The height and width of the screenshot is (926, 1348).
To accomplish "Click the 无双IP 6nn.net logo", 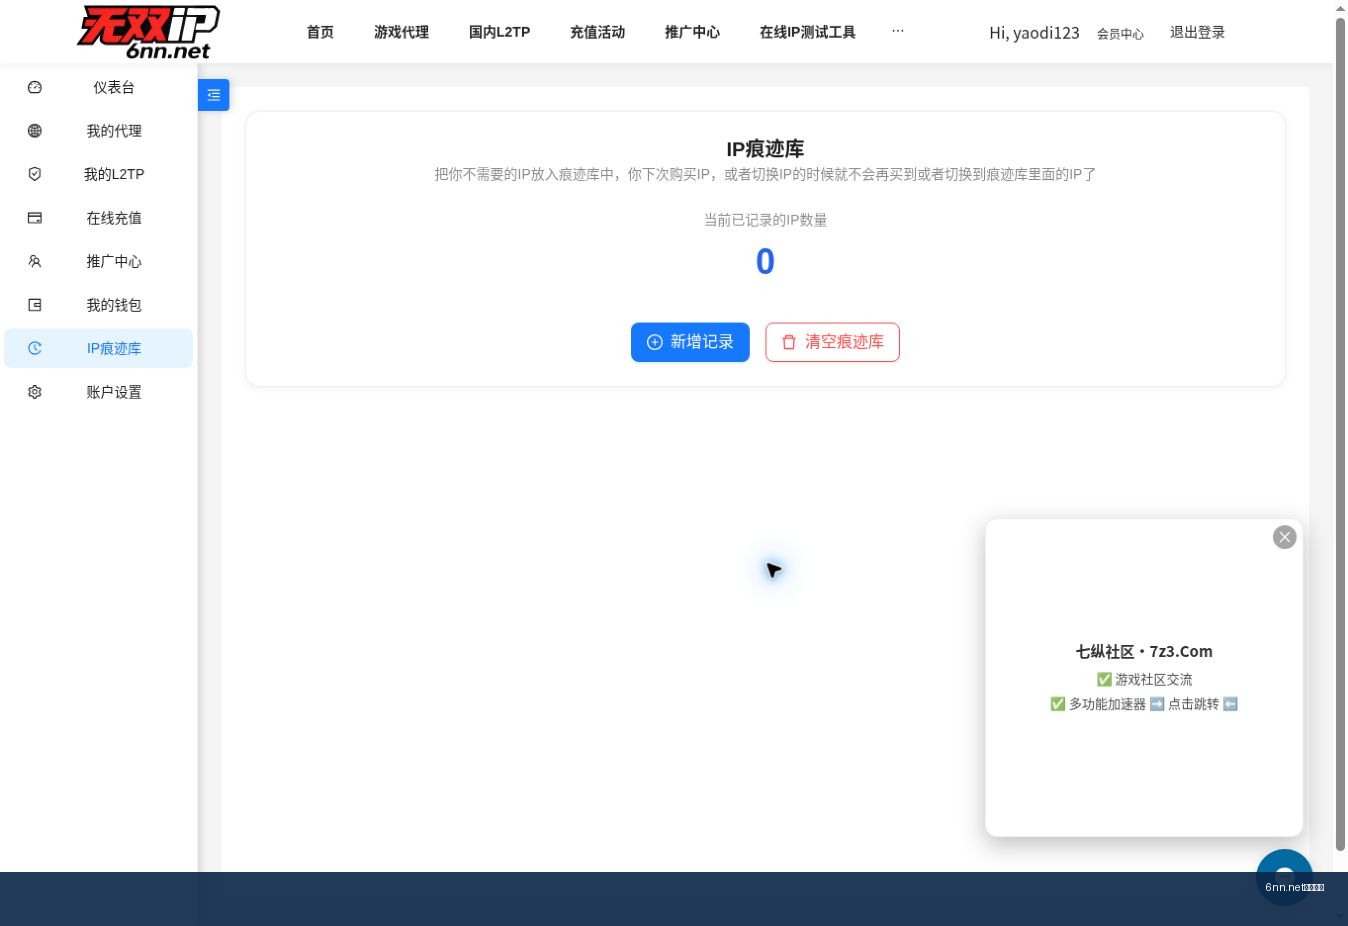I will coord(148,32).
